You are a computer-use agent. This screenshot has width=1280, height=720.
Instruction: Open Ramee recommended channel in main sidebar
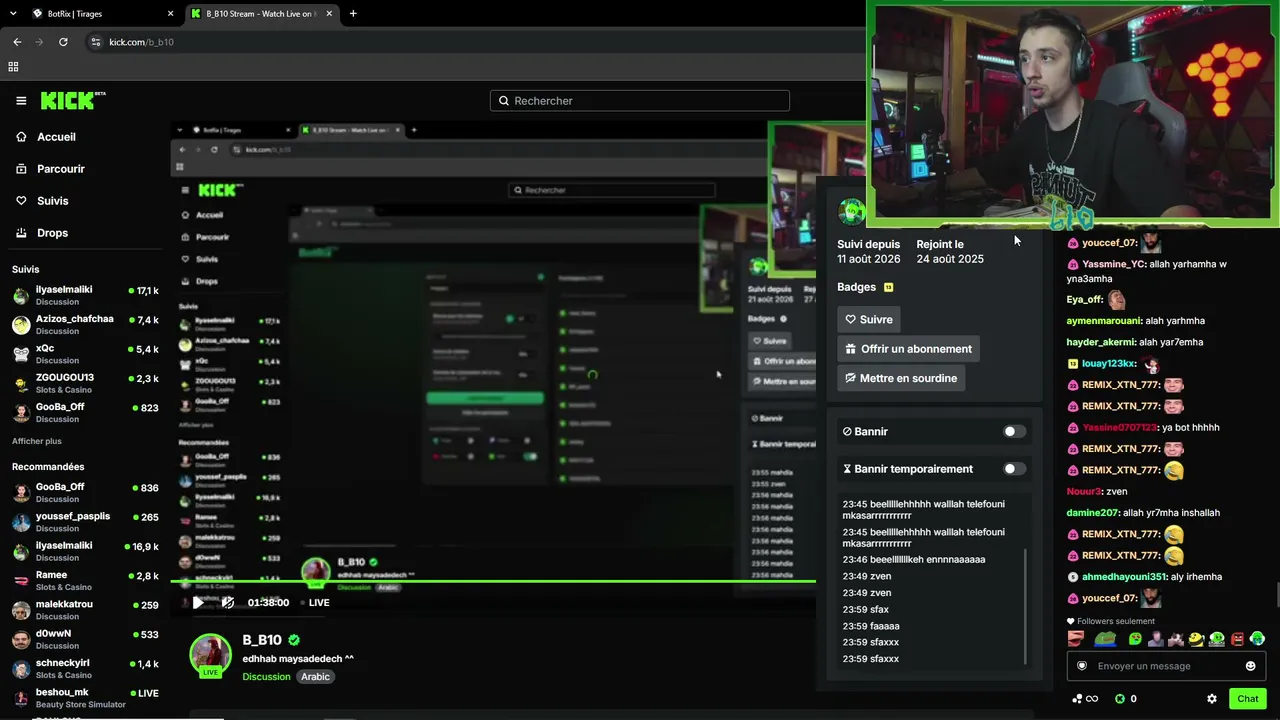[85, 580]
